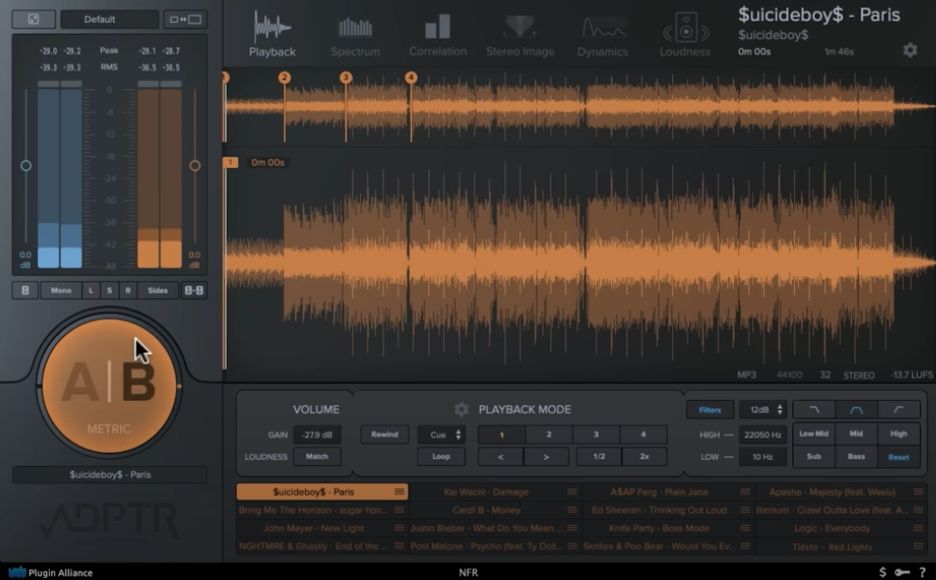Click the key license icon in bottom bar
Viewport: 936px width, 580px height.
pos(902,572)
